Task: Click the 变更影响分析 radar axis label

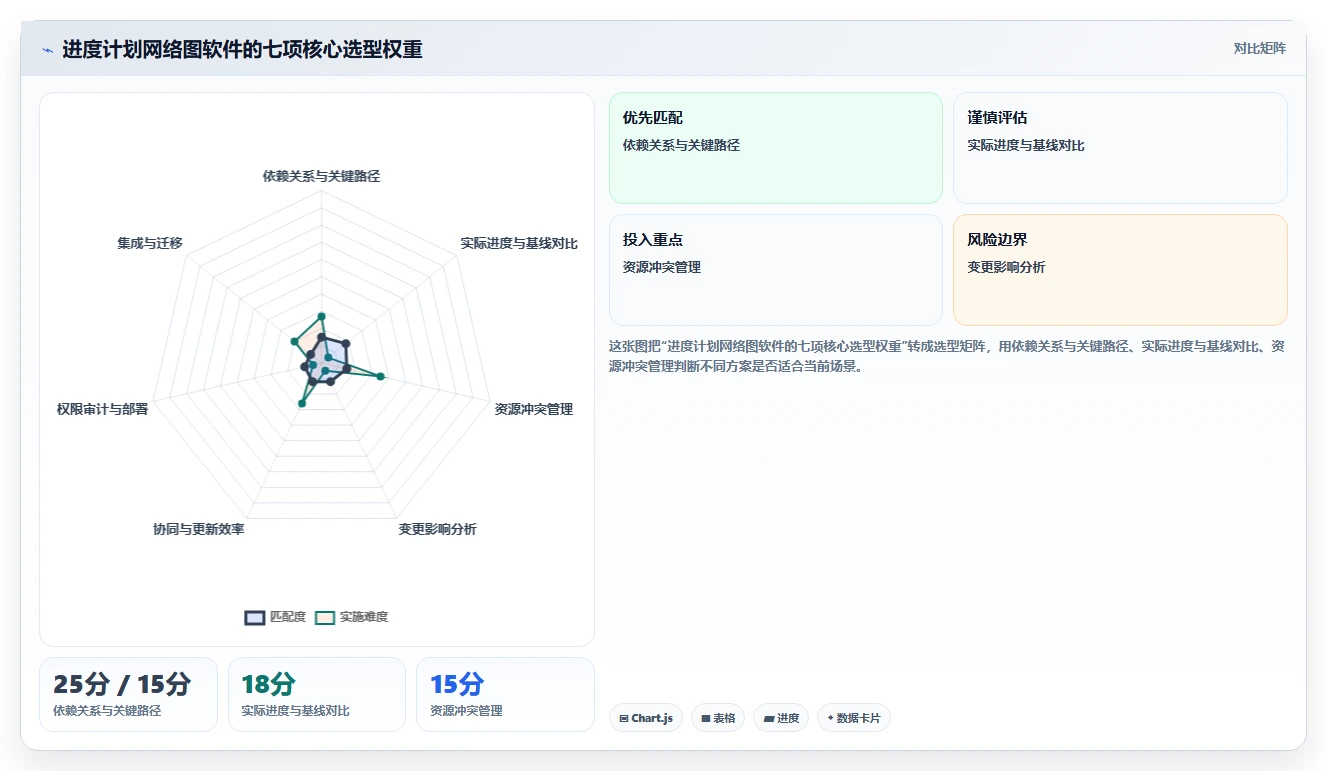Action: point(437,529)
